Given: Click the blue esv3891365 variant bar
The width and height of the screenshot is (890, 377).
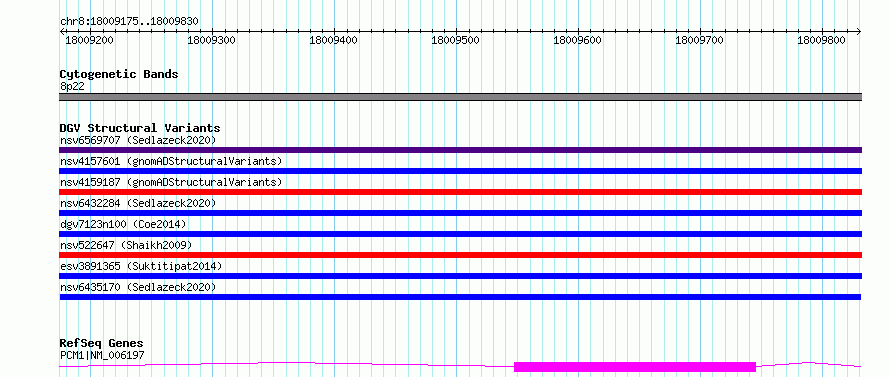Looking at the screenshot, I should (x=460, y=276).
